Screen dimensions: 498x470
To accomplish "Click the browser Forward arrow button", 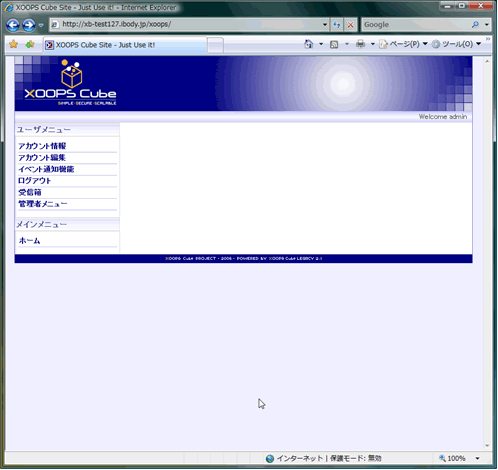I will [29, 25].
